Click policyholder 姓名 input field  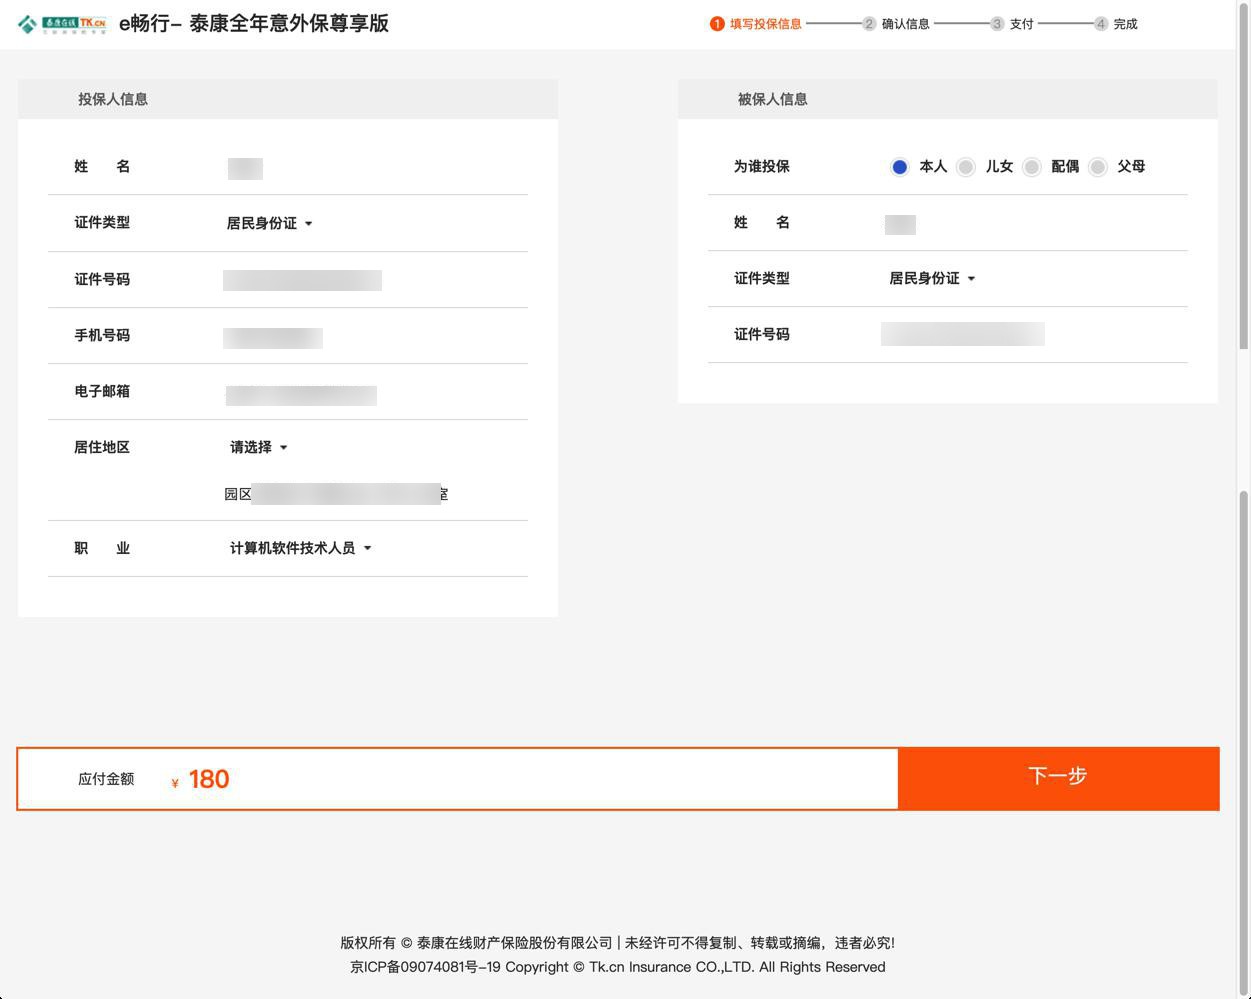click(x=245, y=168)
